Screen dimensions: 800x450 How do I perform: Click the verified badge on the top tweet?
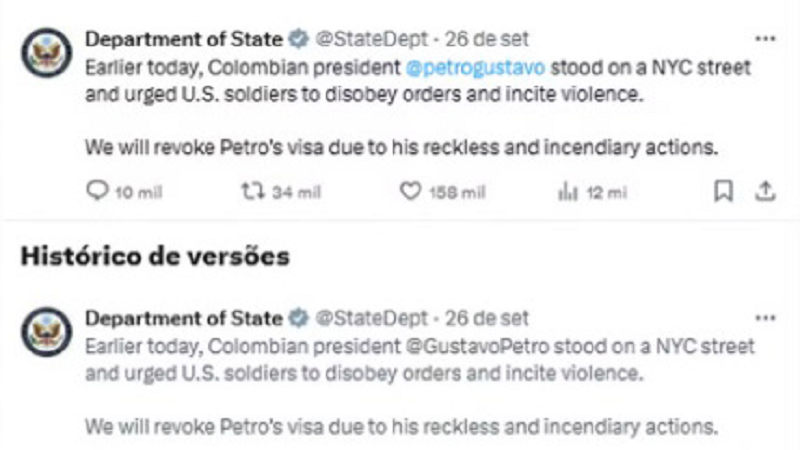[x=298, y=39]
